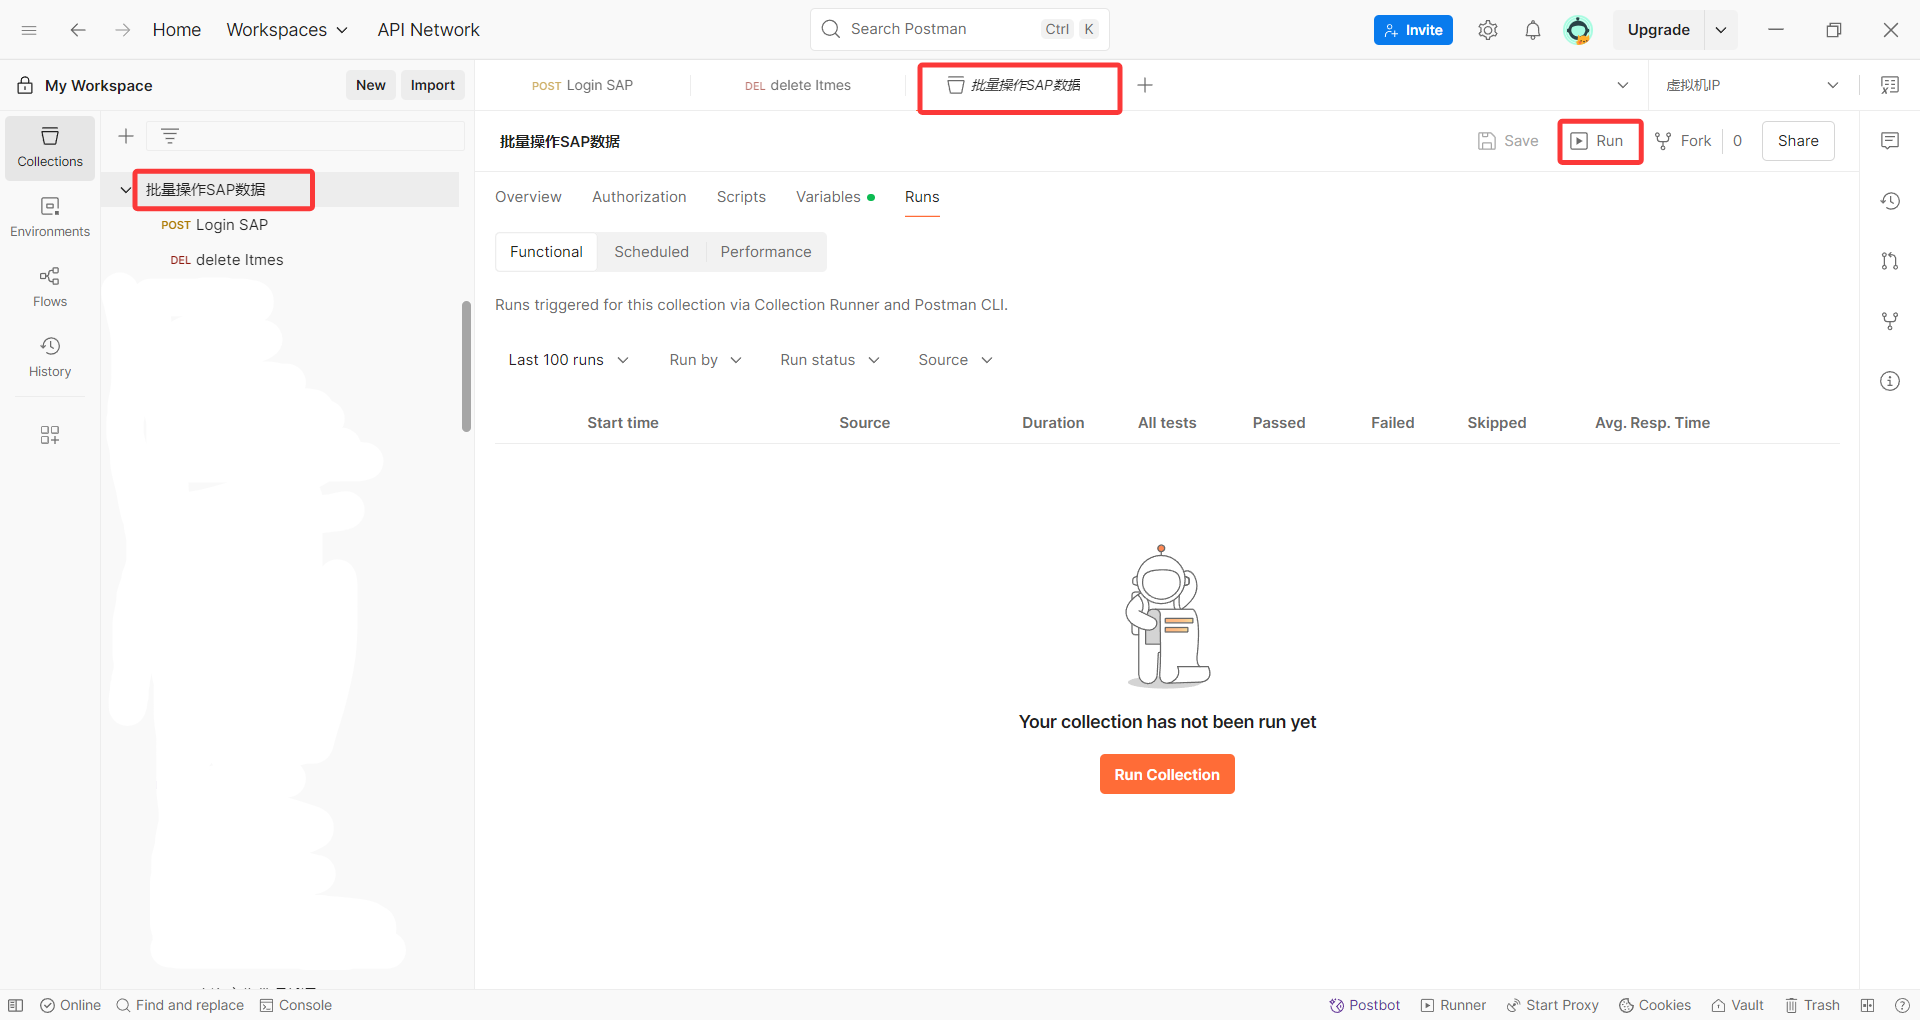The image size is (1920, 1020).
Task: Open Flows in the sidebar
Action: pos(50,287)
